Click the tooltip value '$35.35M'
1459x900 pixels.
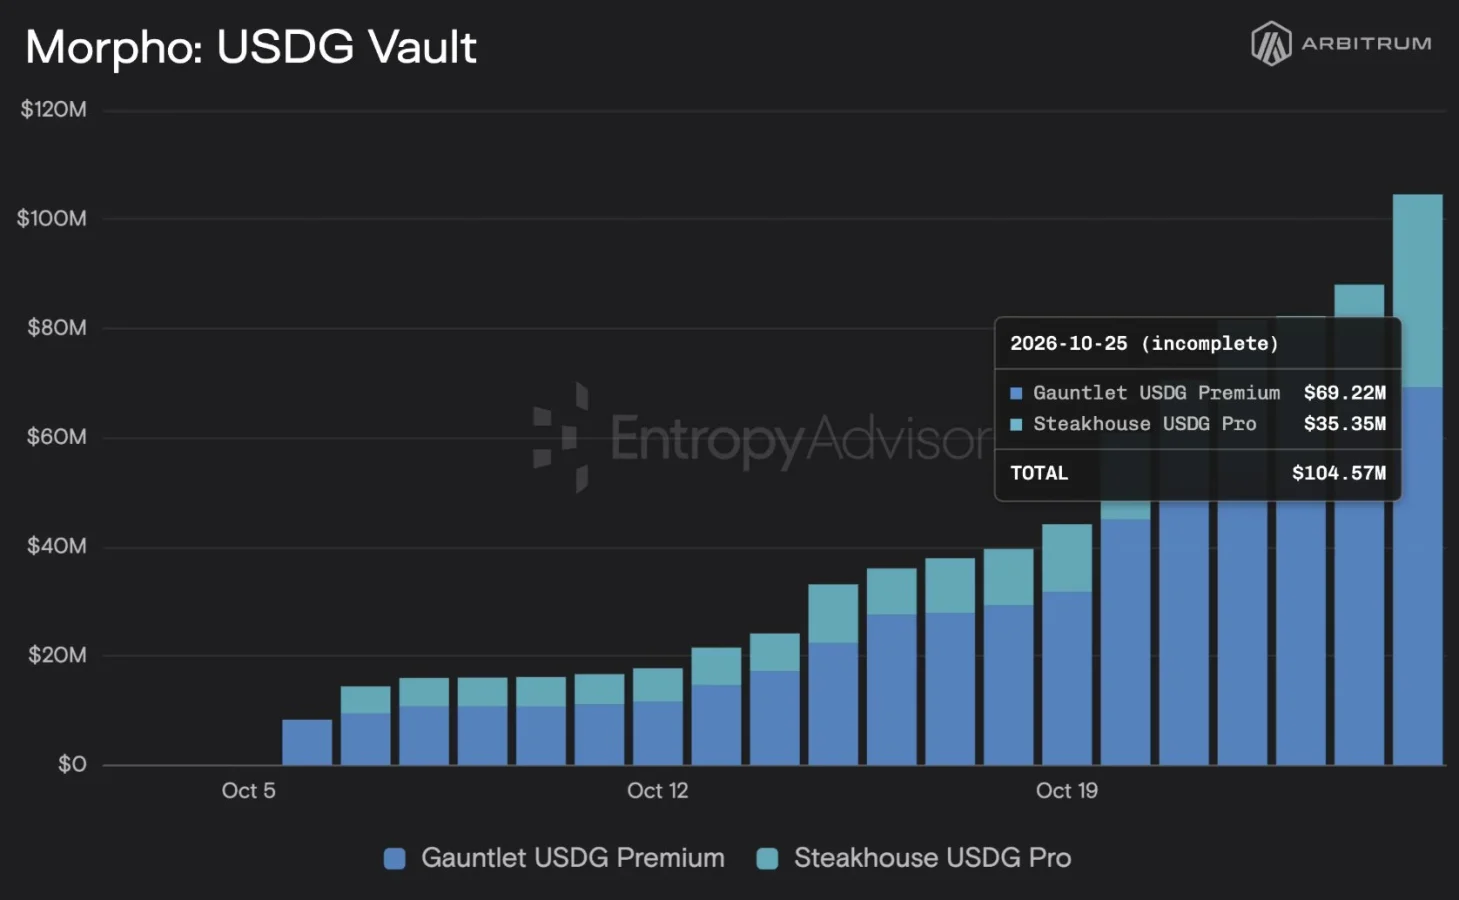[x=1345, y=424]
